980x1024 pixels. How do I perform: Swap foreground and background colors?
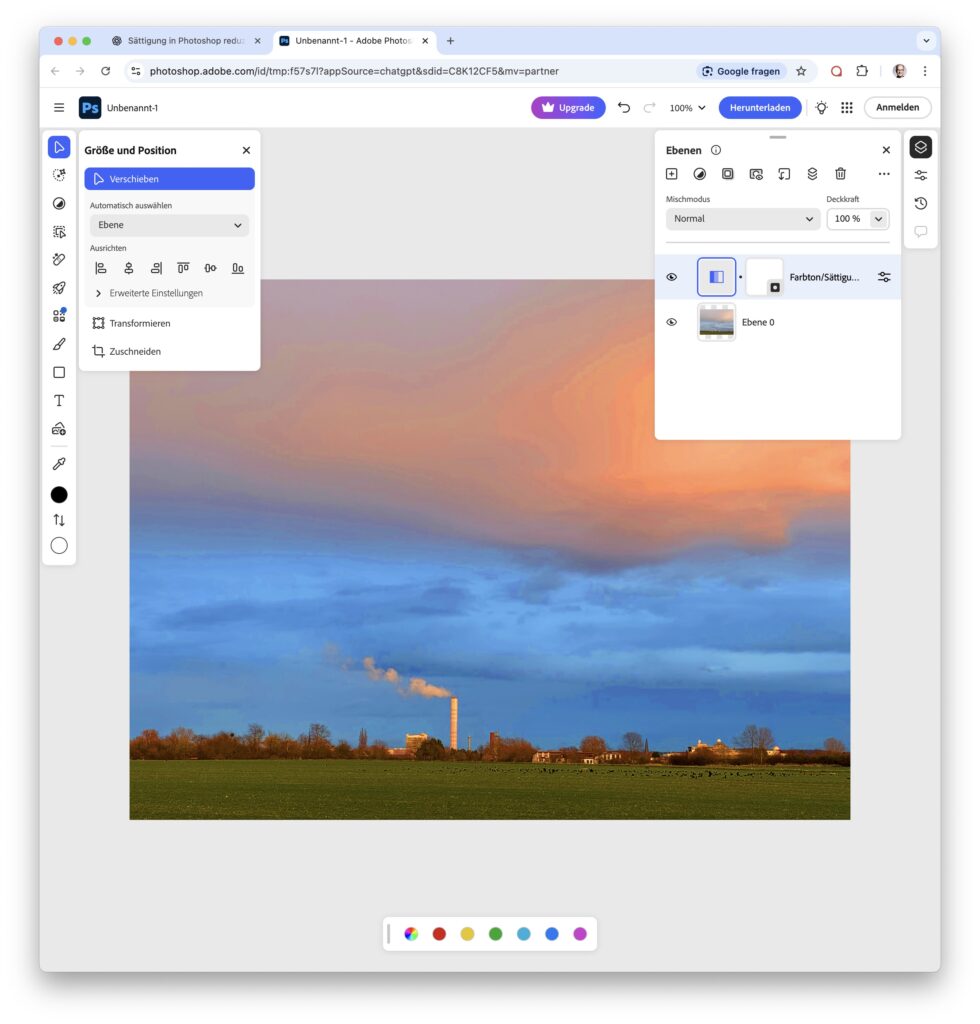coord(59,520)
